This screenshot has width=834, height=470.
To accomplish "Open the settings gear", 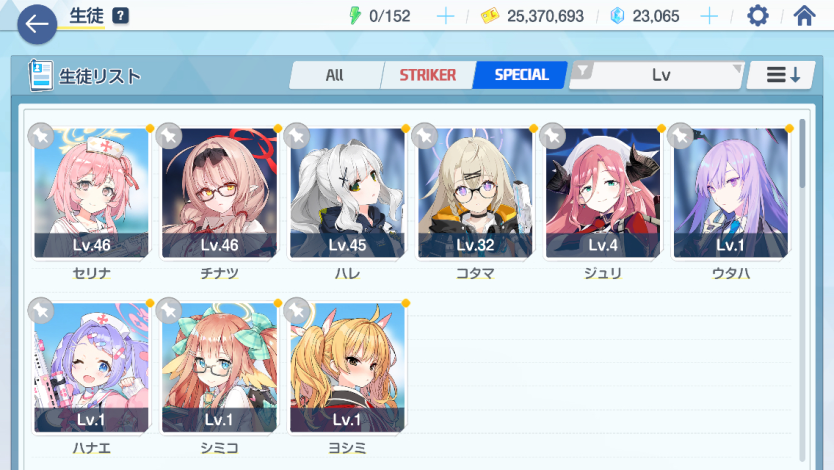I will [x=757, y=16].
